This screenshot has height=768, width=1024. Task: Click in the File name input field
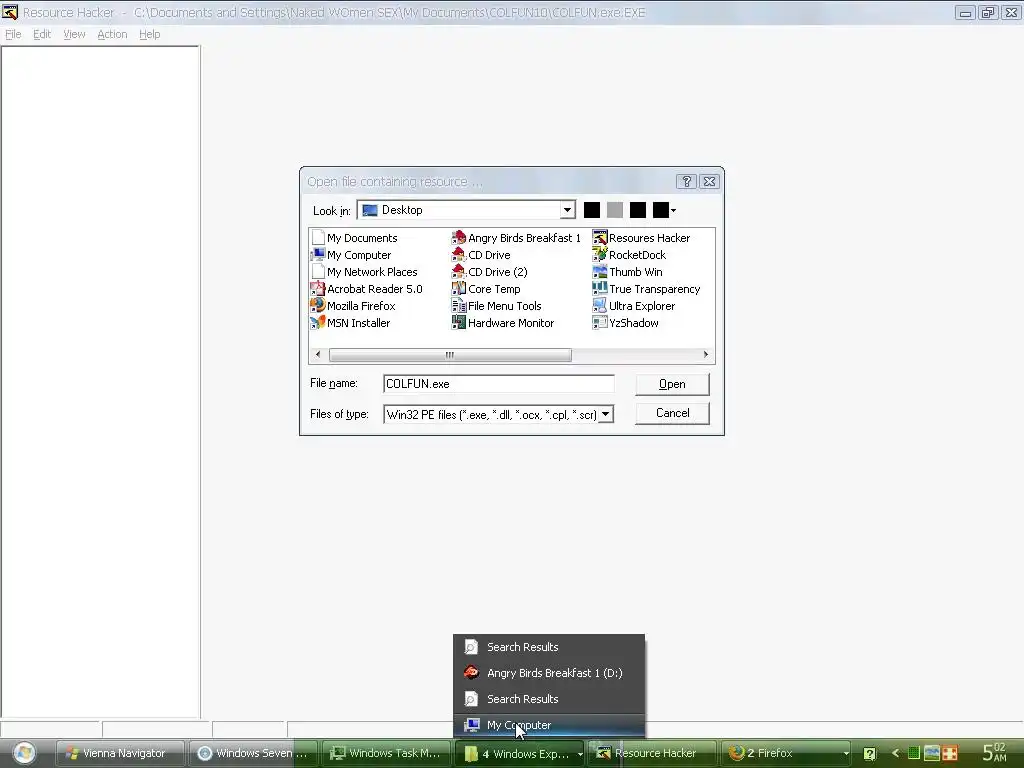(x=499, y=384)
